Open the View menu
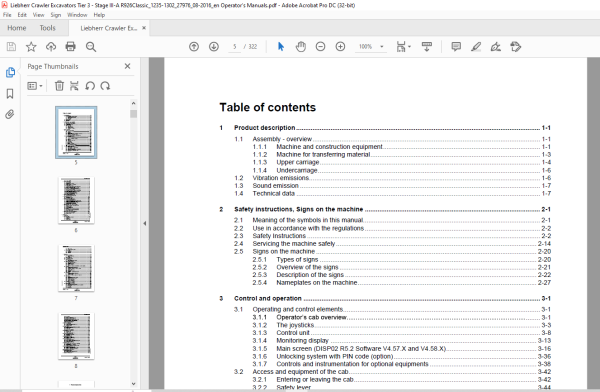Screen dimensions: 600x392 (39, 15)
